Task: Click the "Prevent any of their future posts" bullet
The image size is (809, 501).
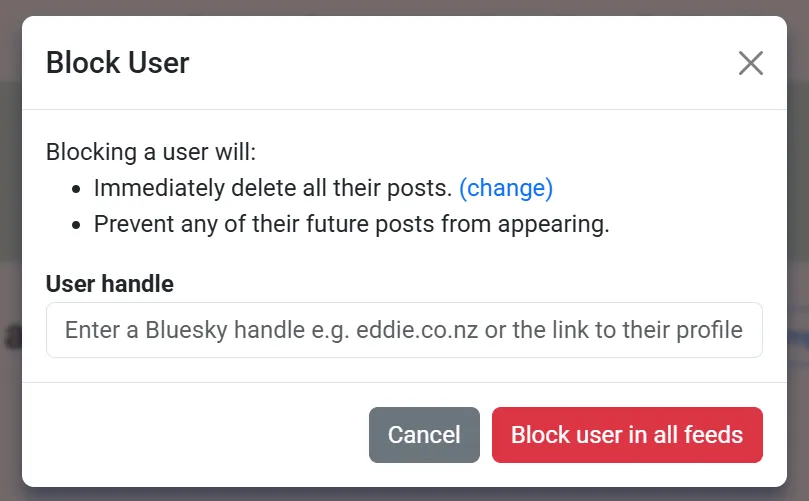Action: point(351,223)
